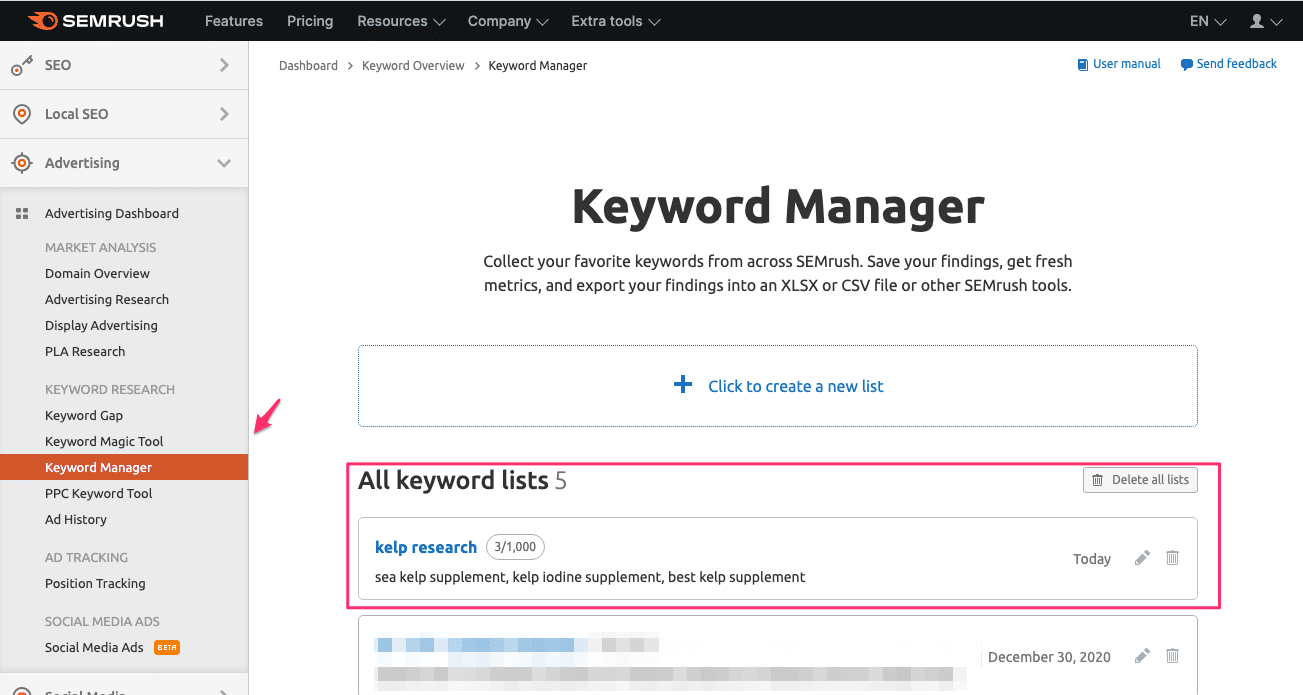The height and width of the screenshot is (695, 1303).
Task: Click the AD TRACKING section label
Action: pos(86,557)
